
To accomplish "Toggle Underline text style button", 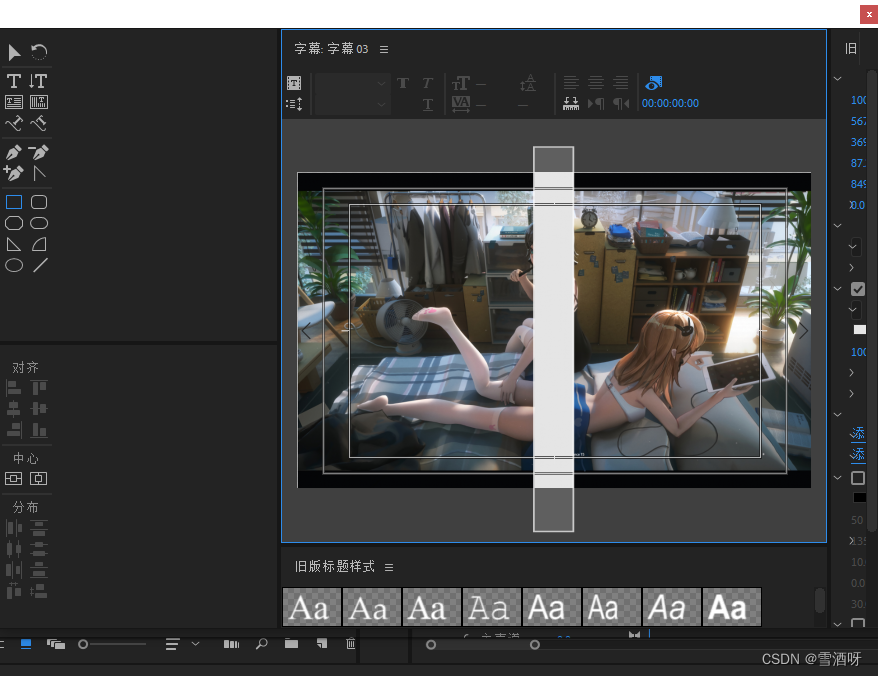I will [428, 105].
